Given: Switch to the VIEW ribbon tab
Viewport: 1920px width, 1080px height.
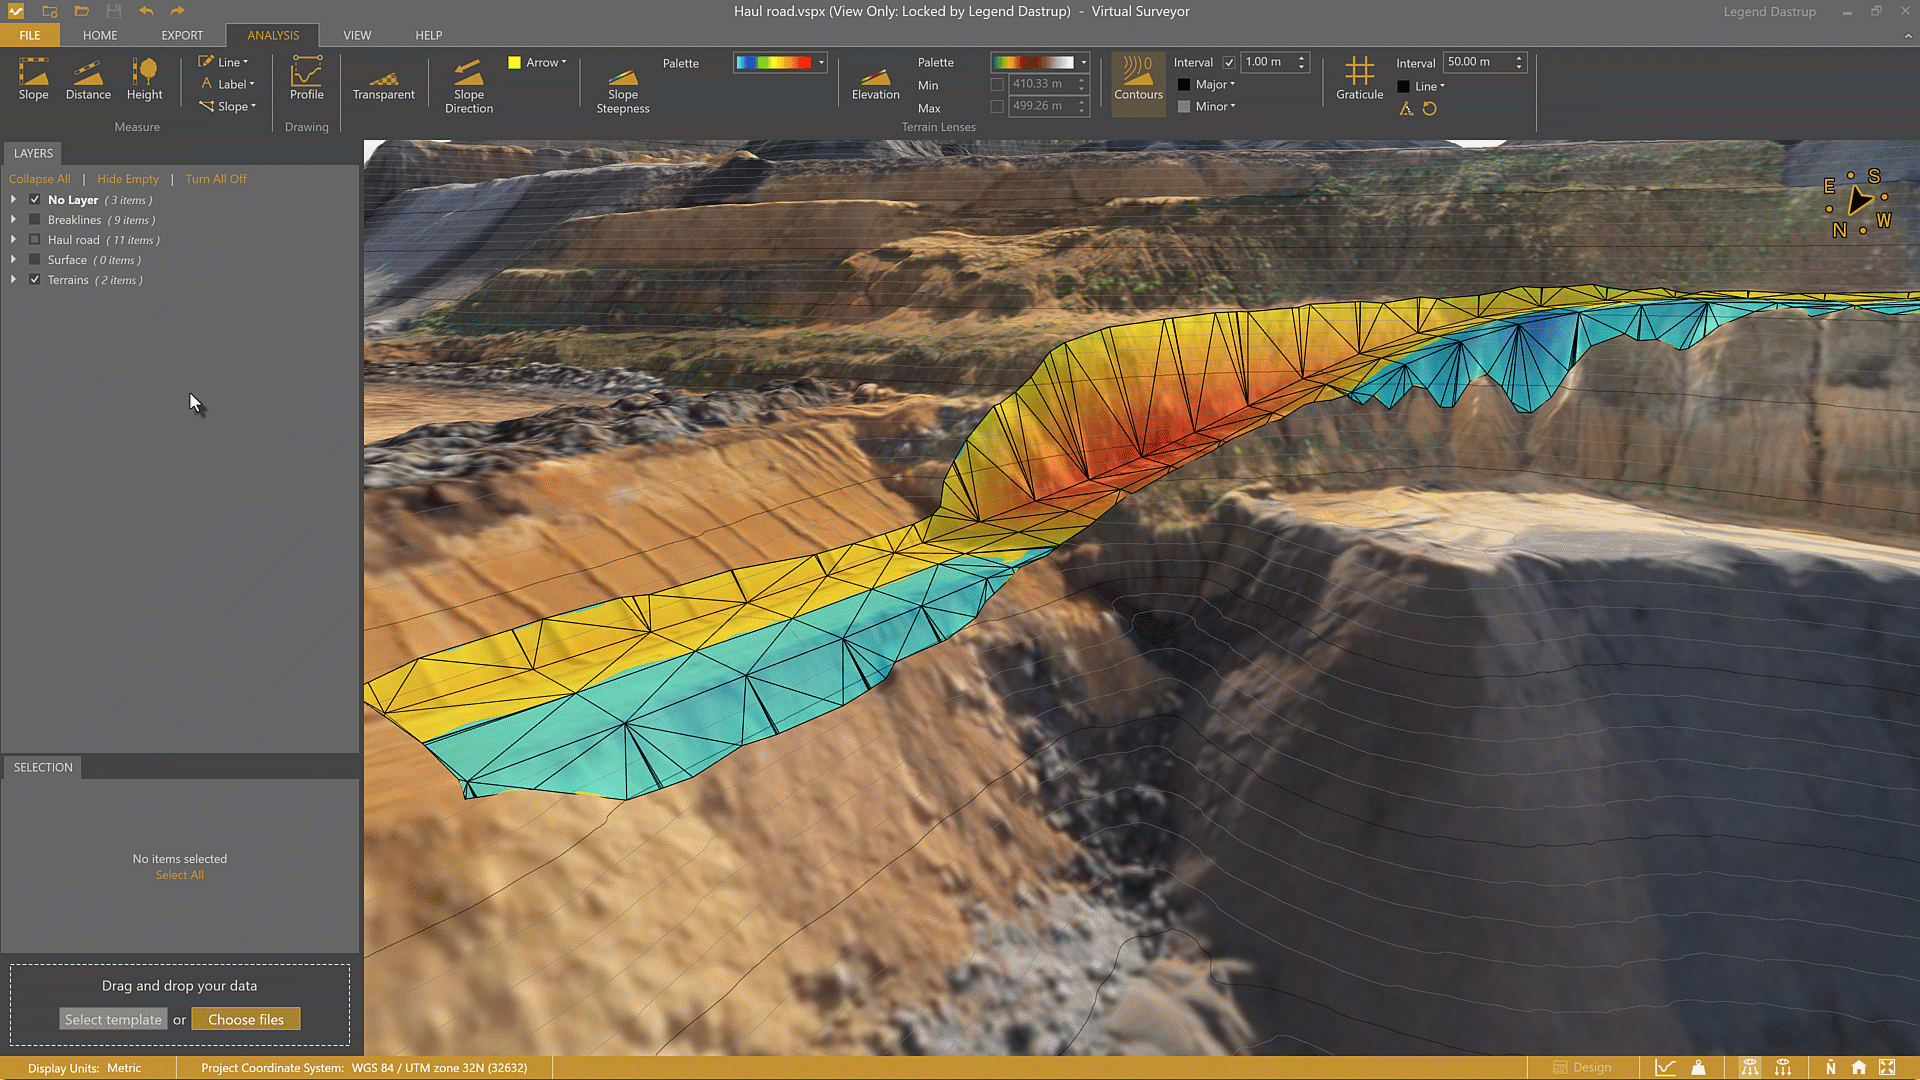Looking at the screenshot, I should pos(356,35).
